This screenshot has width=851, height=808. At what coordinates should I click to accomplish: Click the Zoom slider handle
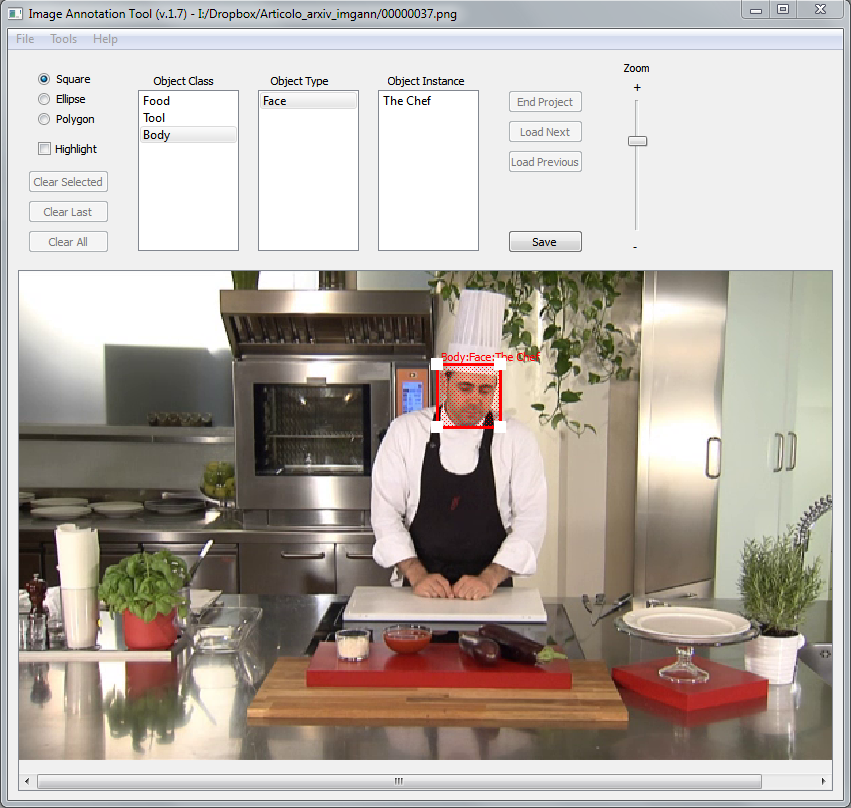(637, 141)
